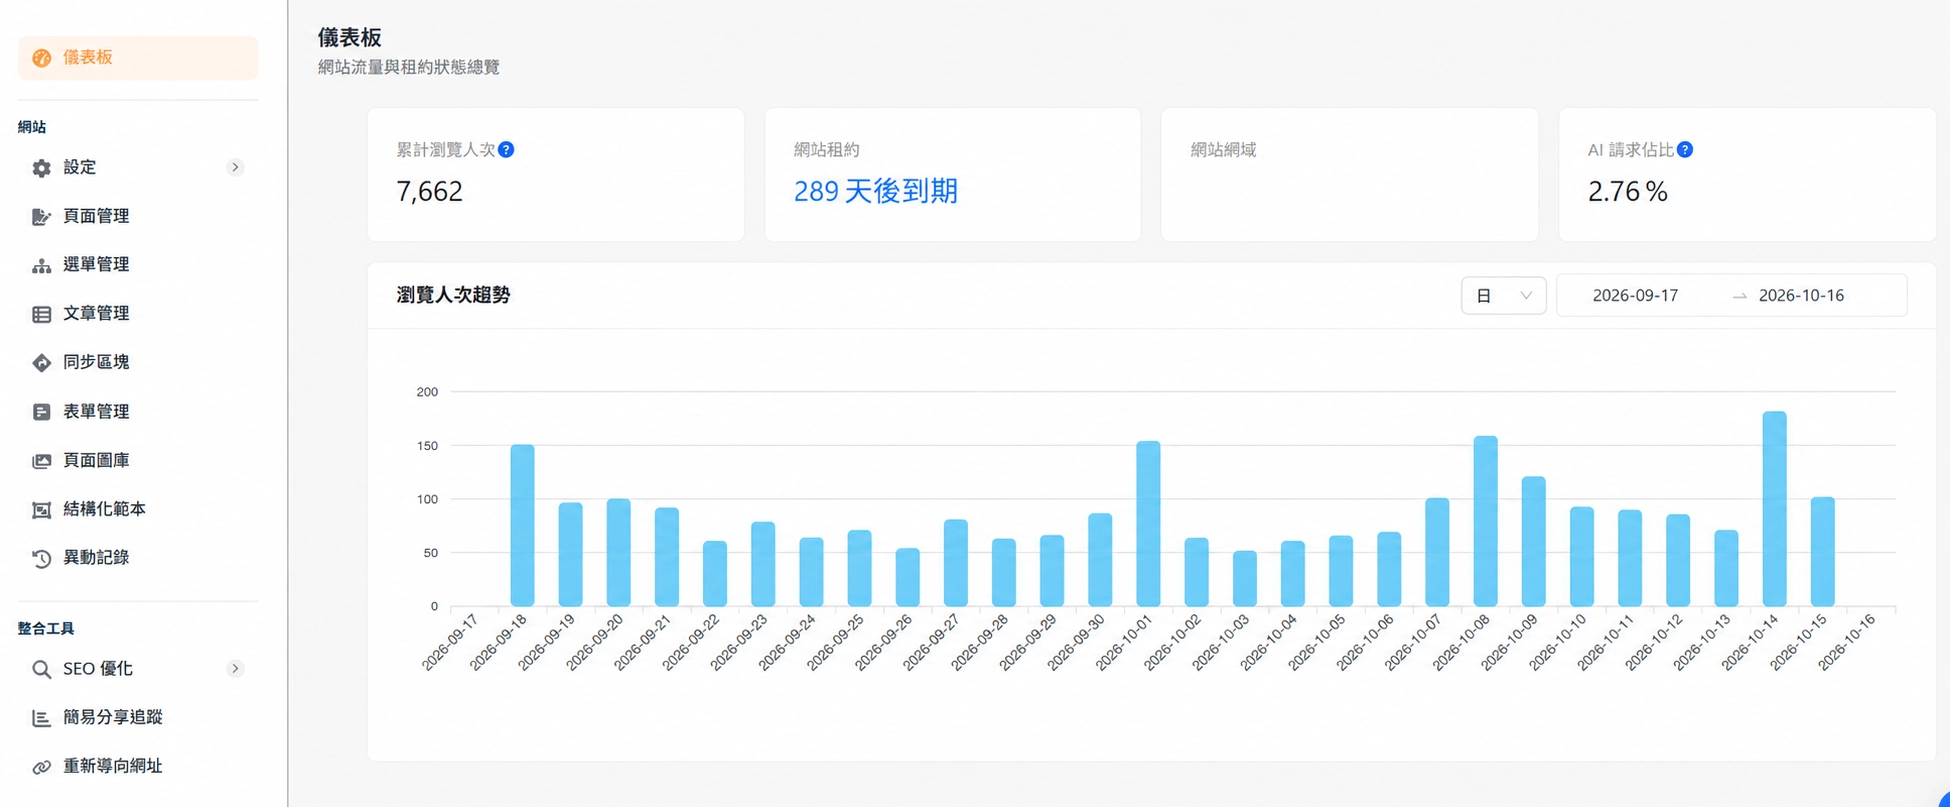This screenshot has height=807, width=1950.
Task: Click the 2026-10-14 tallest bar
Action: (1774, 509)
